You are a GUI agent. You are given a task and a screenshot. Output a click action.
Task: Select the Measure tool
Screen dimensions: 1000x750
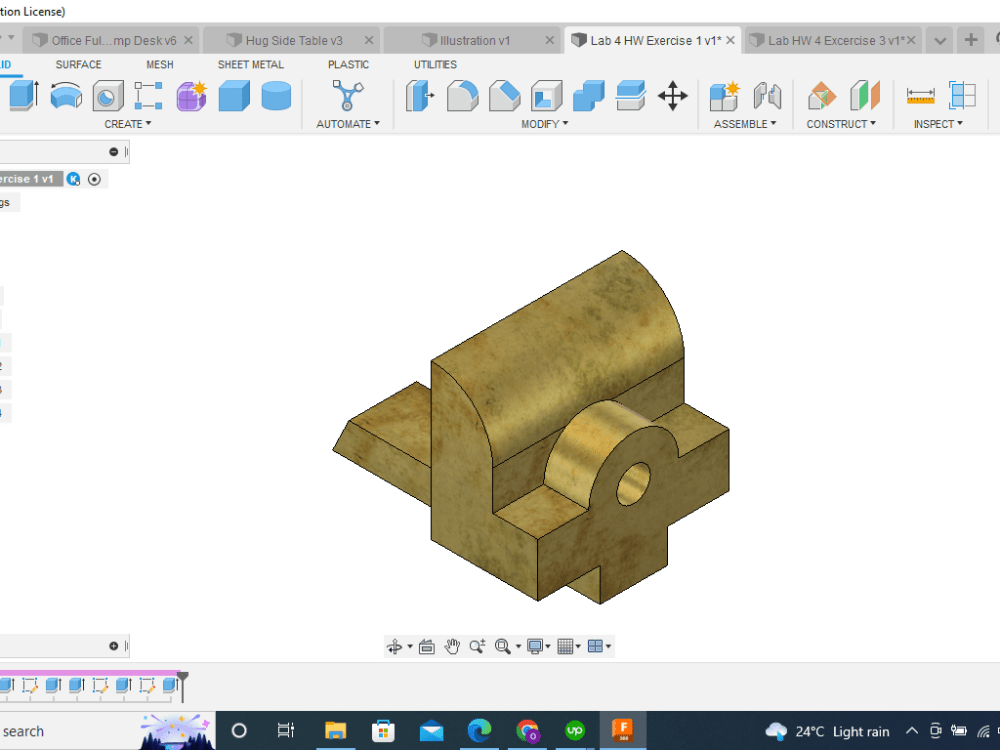(920, 96)
